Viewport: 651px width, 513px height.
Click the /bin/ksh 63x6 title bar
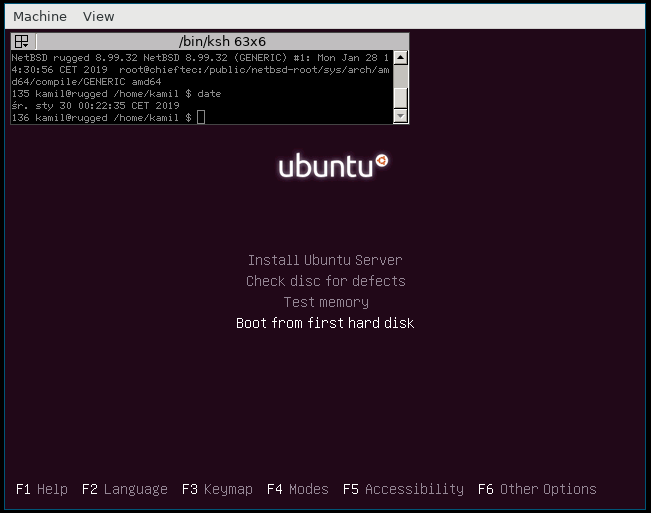[x=222, y=42]
